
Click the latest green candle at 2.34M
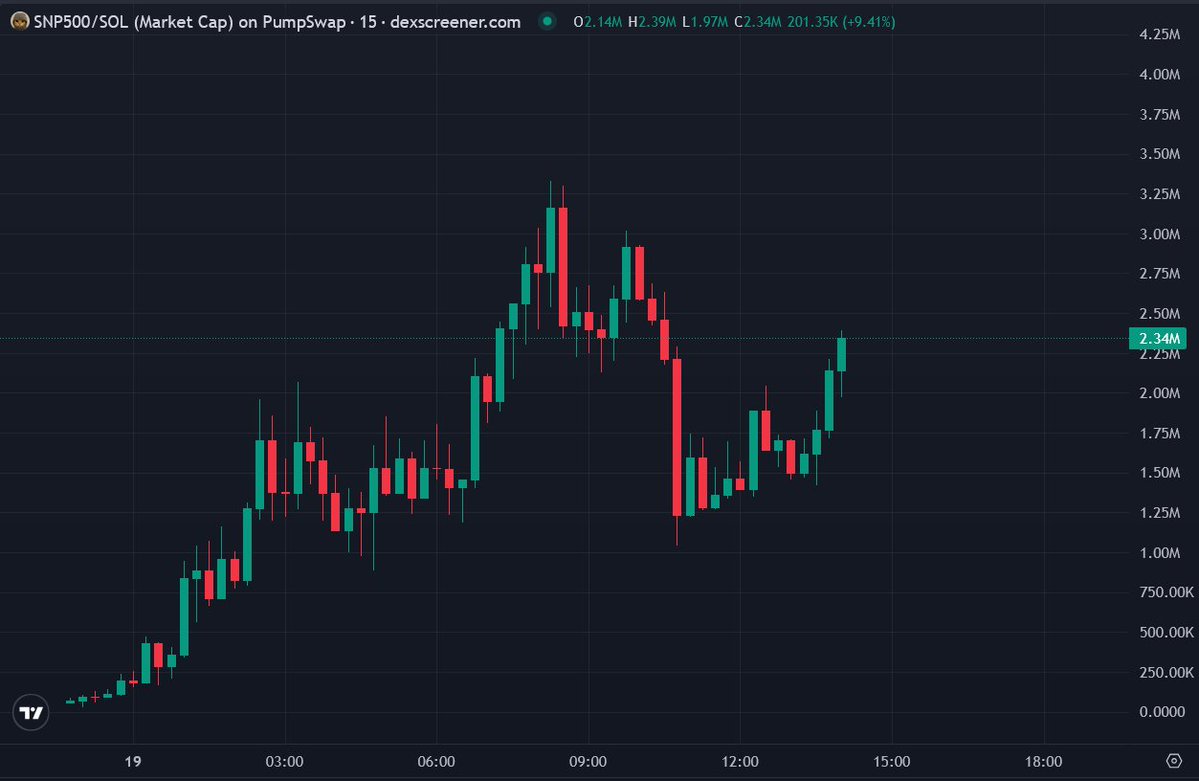pos(842,355)
